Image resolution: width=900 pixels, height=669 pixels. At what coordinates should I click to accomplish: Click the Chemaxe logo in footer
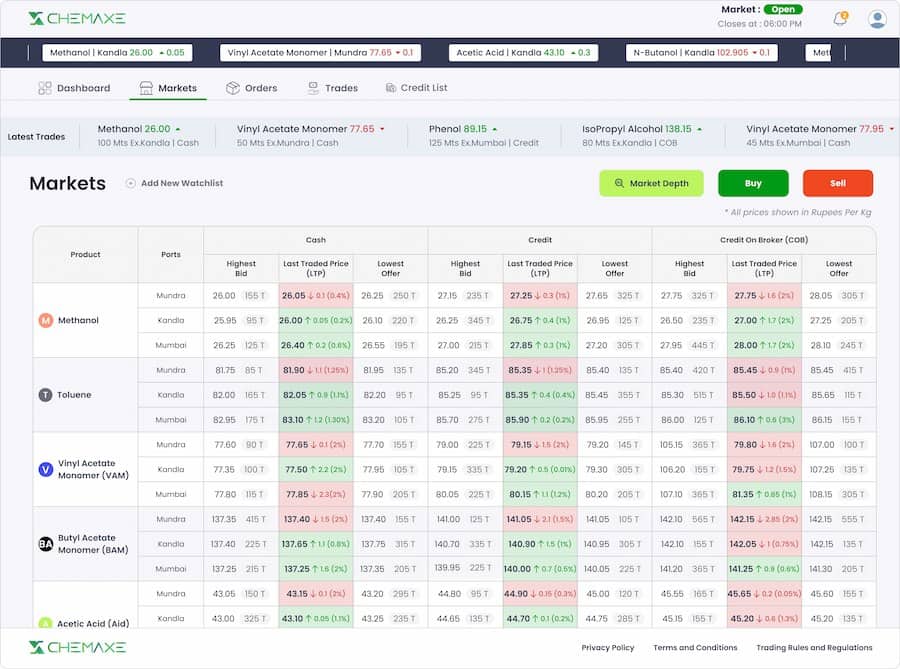(x=77, y=647)
